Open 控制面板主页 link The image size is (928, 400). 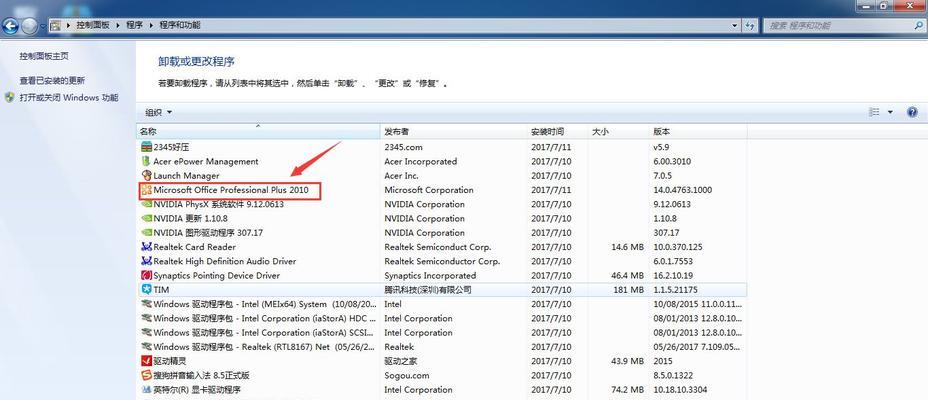44,56
